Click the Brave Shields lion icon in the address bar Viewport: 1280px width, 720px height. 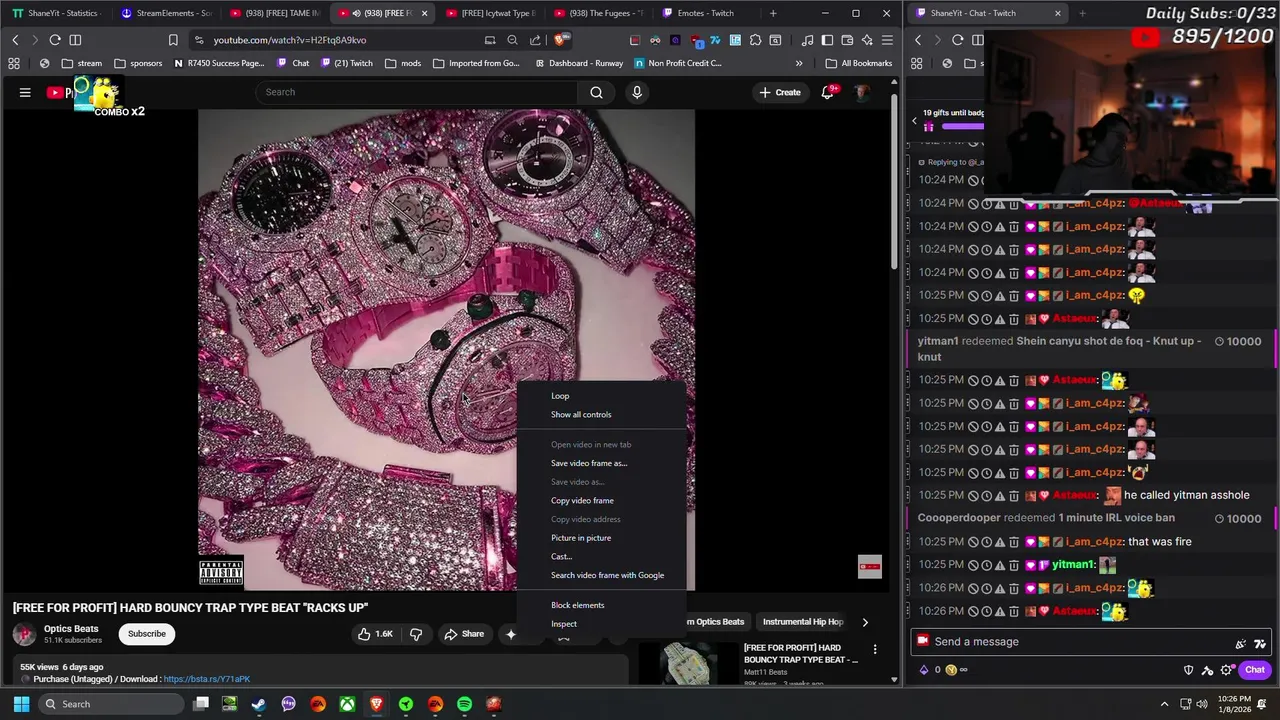[561, 40]
